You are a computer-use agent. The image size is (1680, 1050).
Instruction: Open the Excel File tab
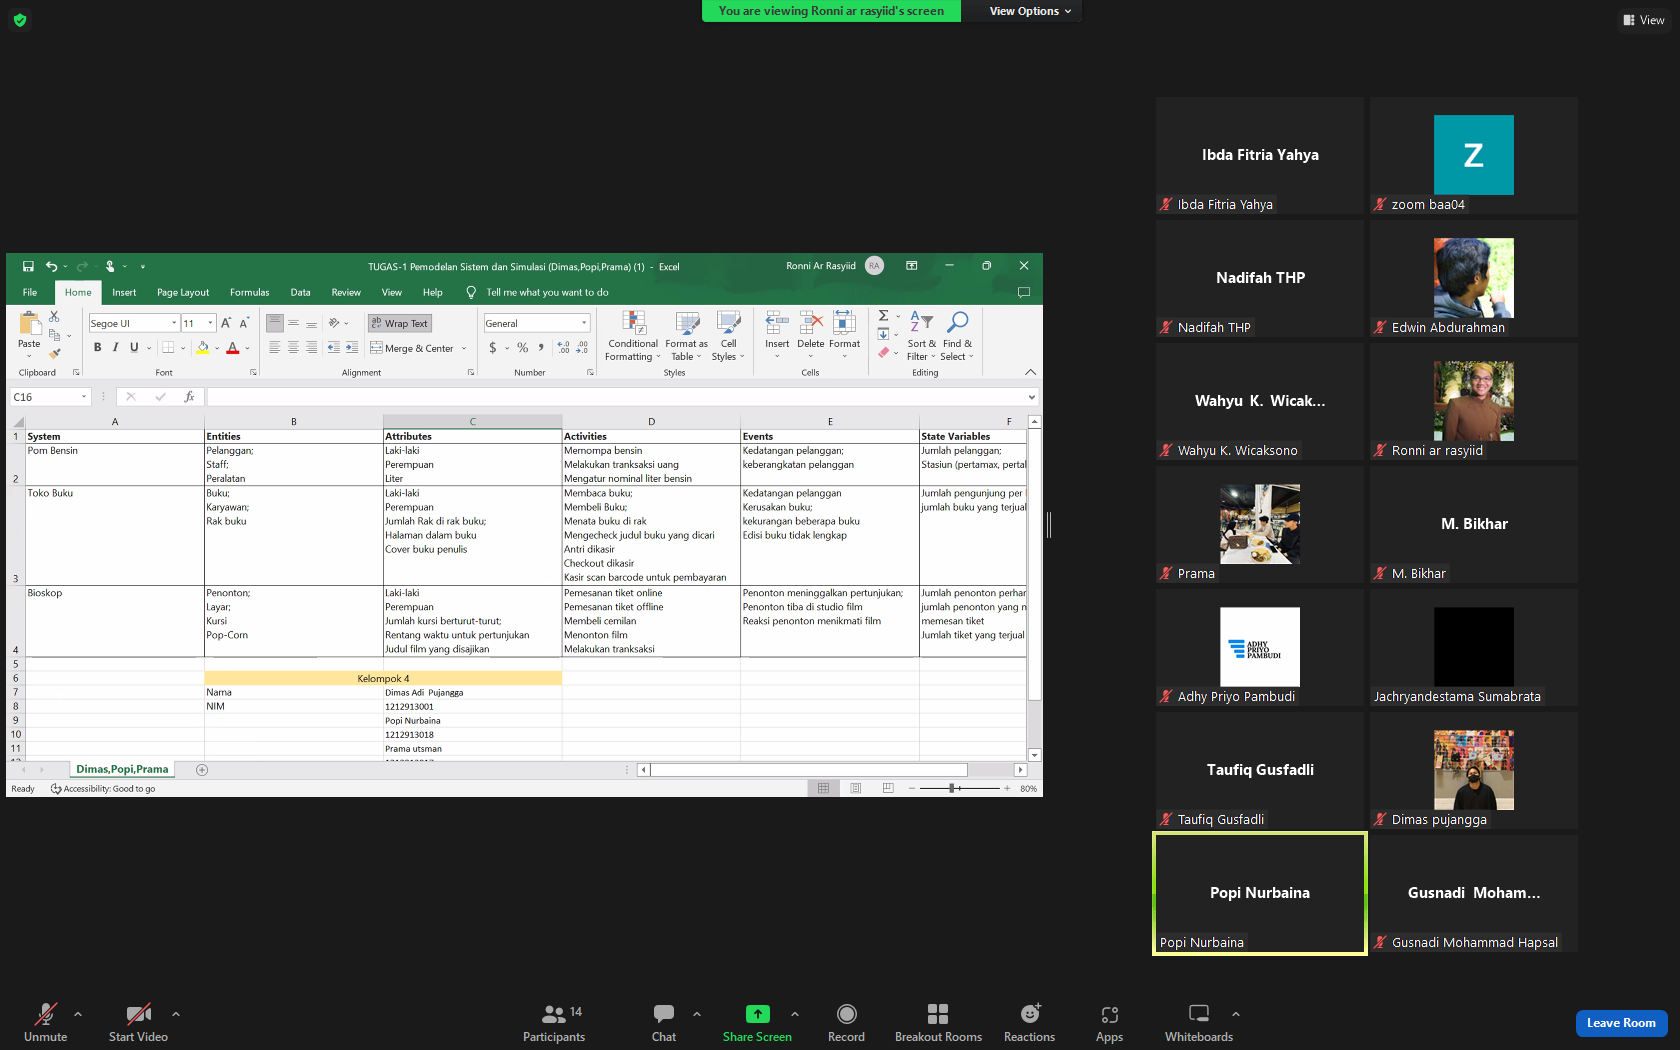(30, 293)
